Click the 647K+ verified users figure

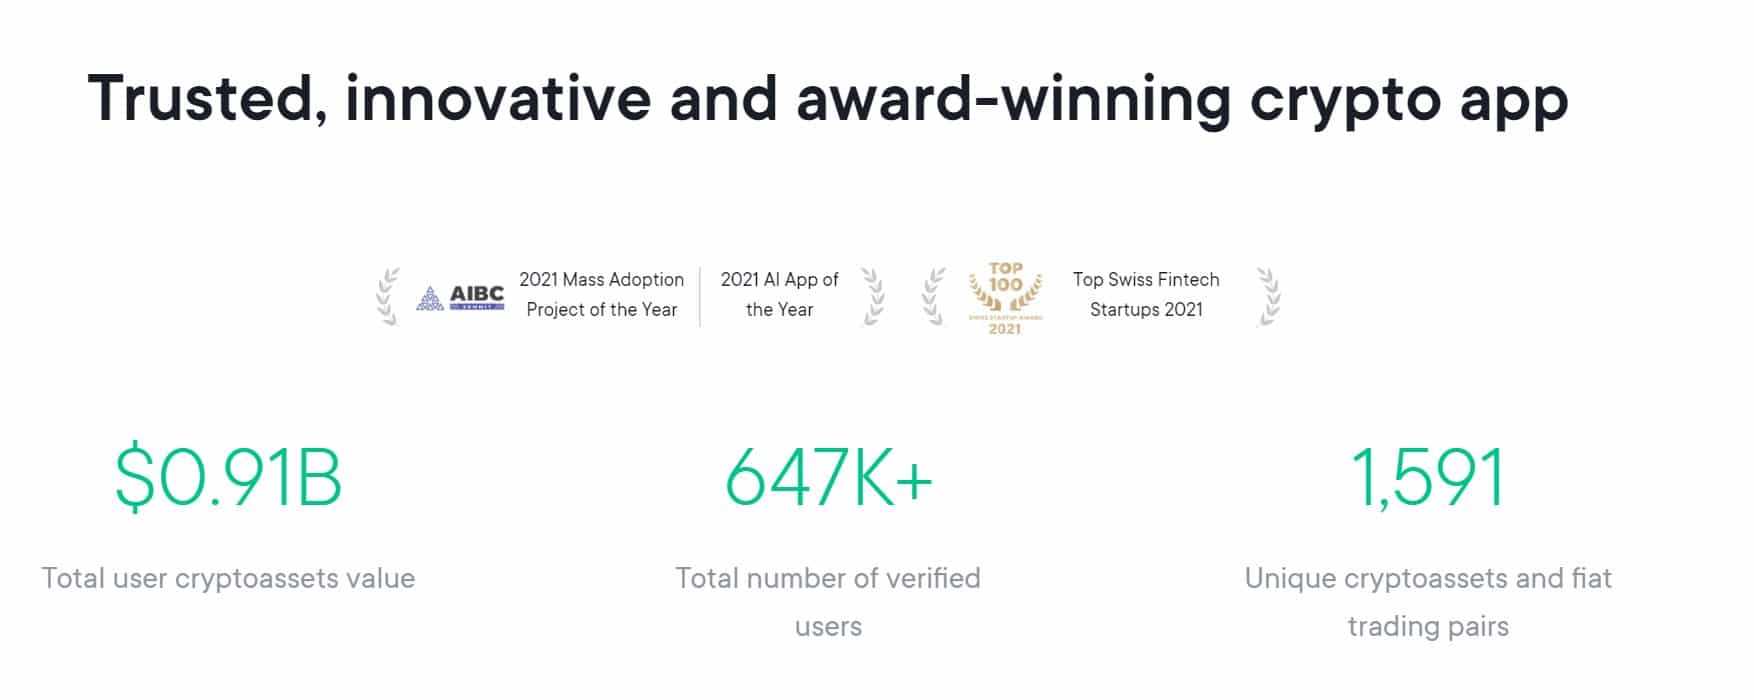click(x=828, y=479)
